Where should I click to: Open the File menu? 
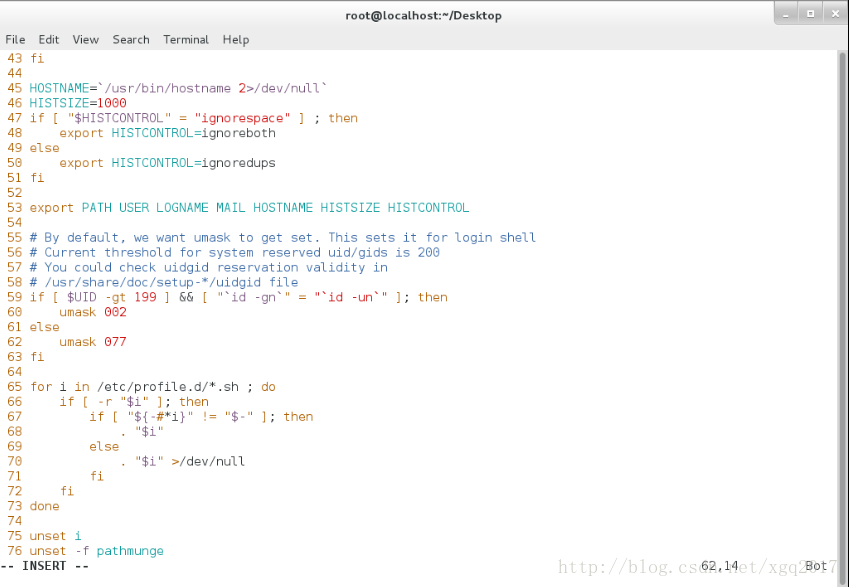15,40
